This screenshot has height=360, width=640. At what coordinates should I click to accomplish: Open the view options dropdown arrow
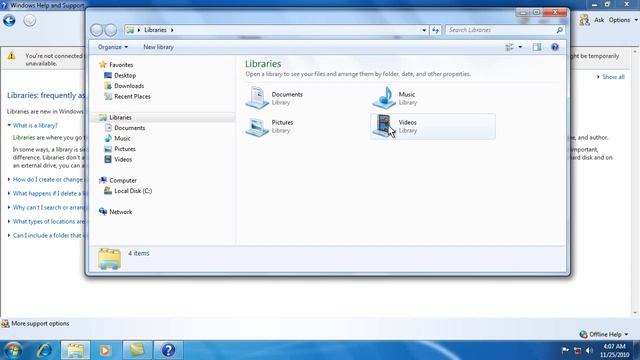click(520, 47)
